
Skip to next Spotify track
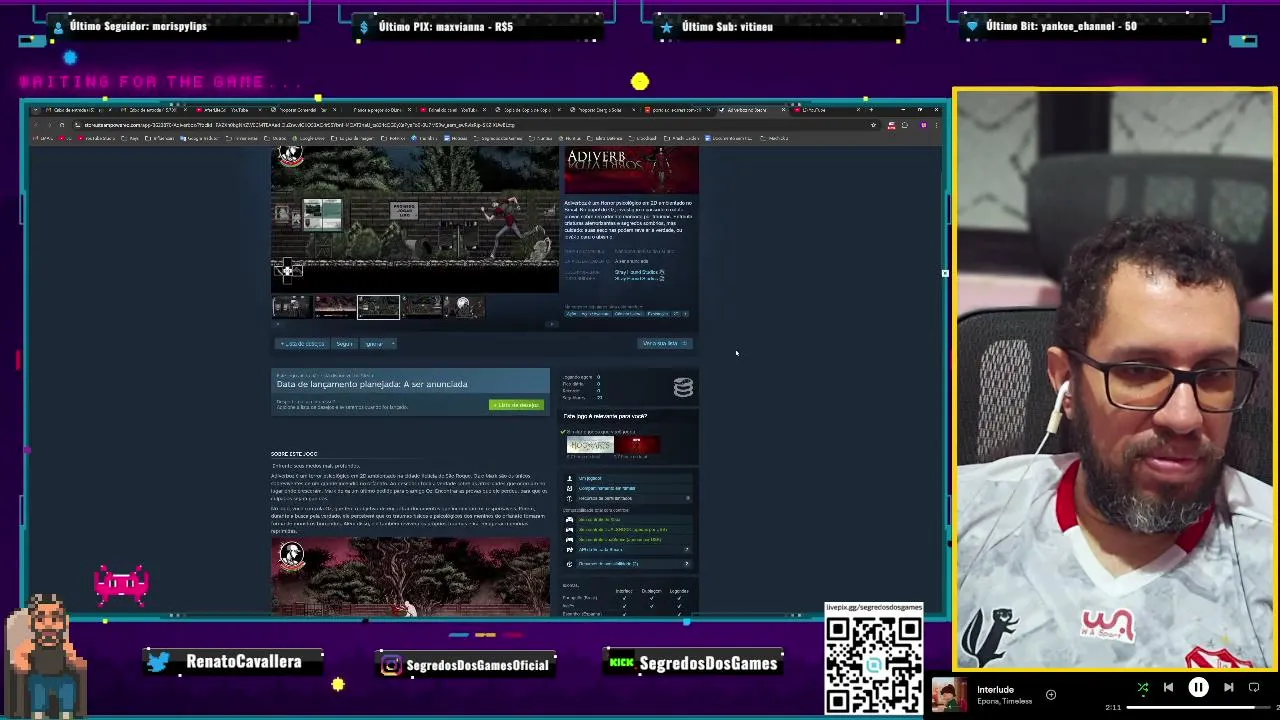pos(1229,688)
